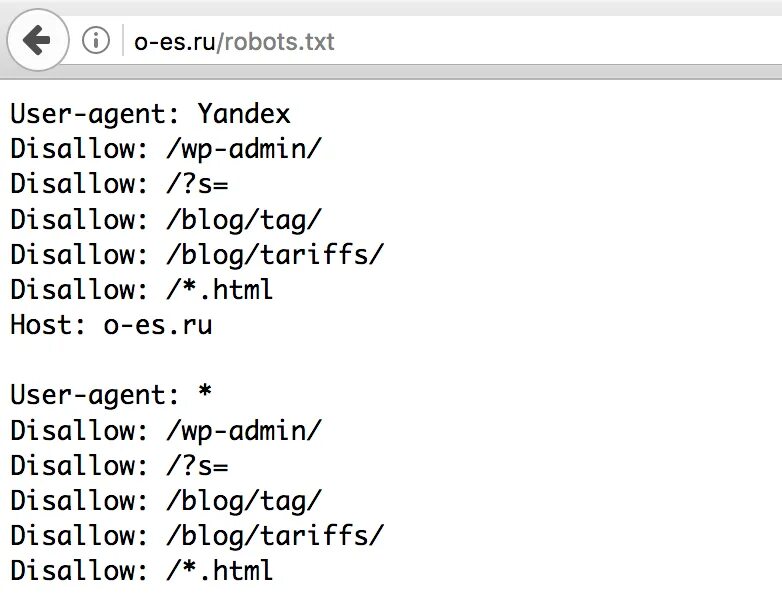Click /wp-admin/ rule in Yandex block
The height and width of the screenshot is (606, 782).
tap(244, 149)
